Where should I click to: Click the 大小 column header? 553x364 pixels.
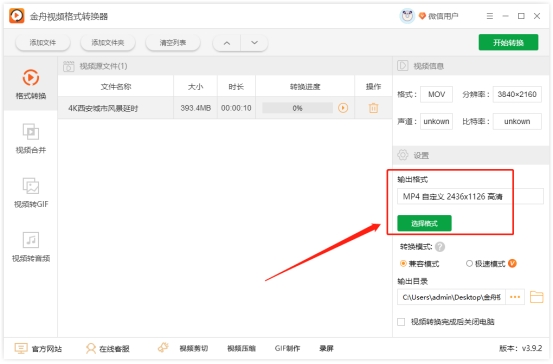click(x=196, y=86)
